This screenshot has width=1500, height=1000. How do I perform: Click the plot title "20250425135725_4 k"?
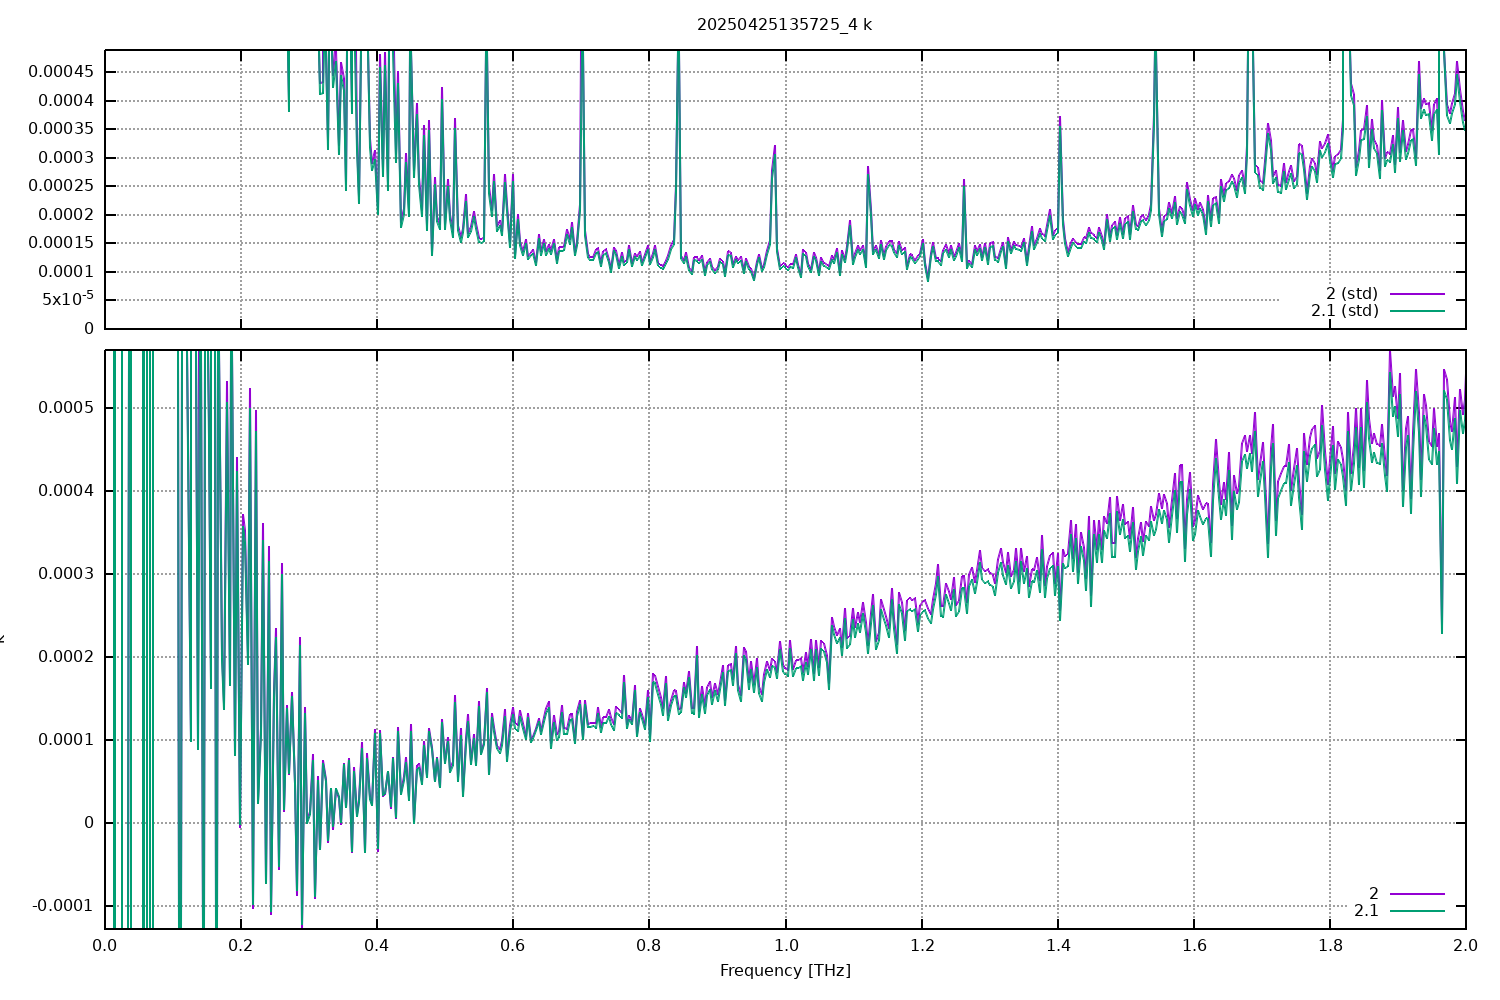pos(784,25)
